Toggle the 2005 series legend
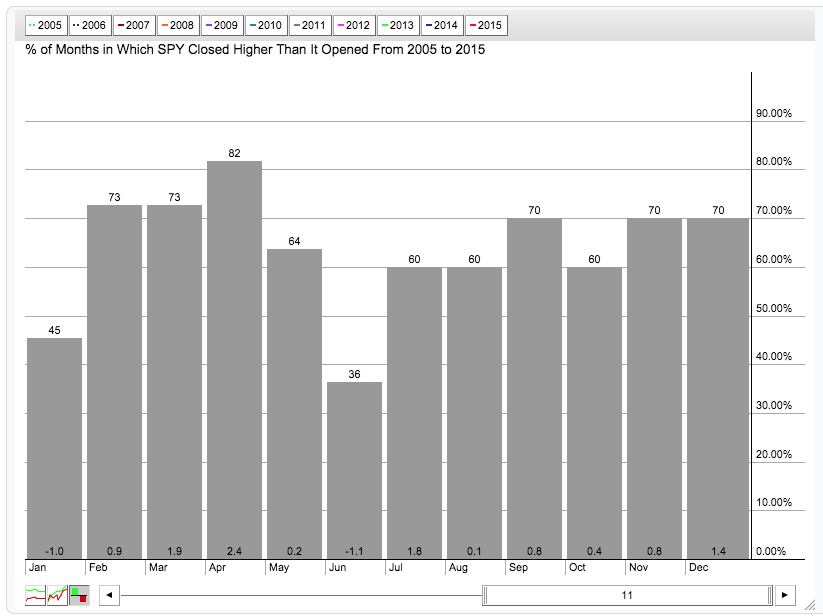 [46, 25]
